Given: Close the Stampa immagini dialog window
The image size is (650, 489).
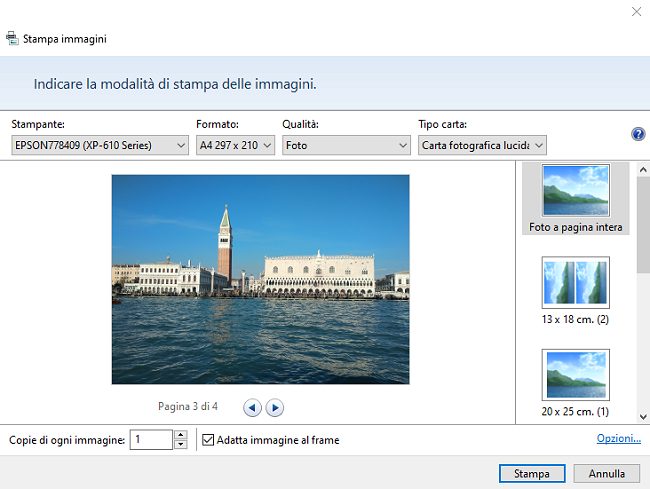Looking at the screenshot, I should [x=636, y=11].
